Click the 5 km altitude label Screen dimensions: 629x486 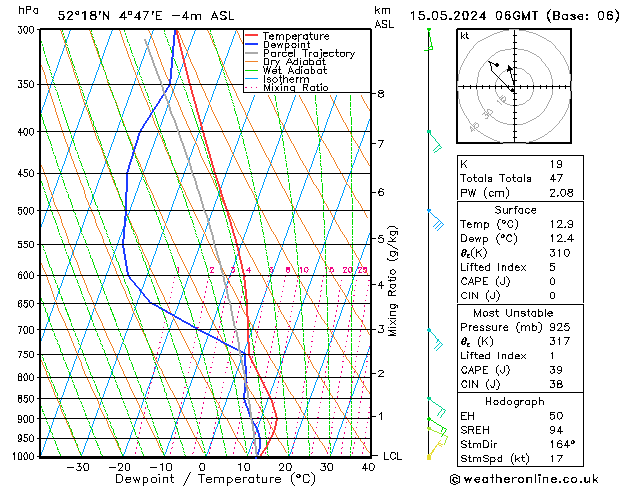pos(381,239)
